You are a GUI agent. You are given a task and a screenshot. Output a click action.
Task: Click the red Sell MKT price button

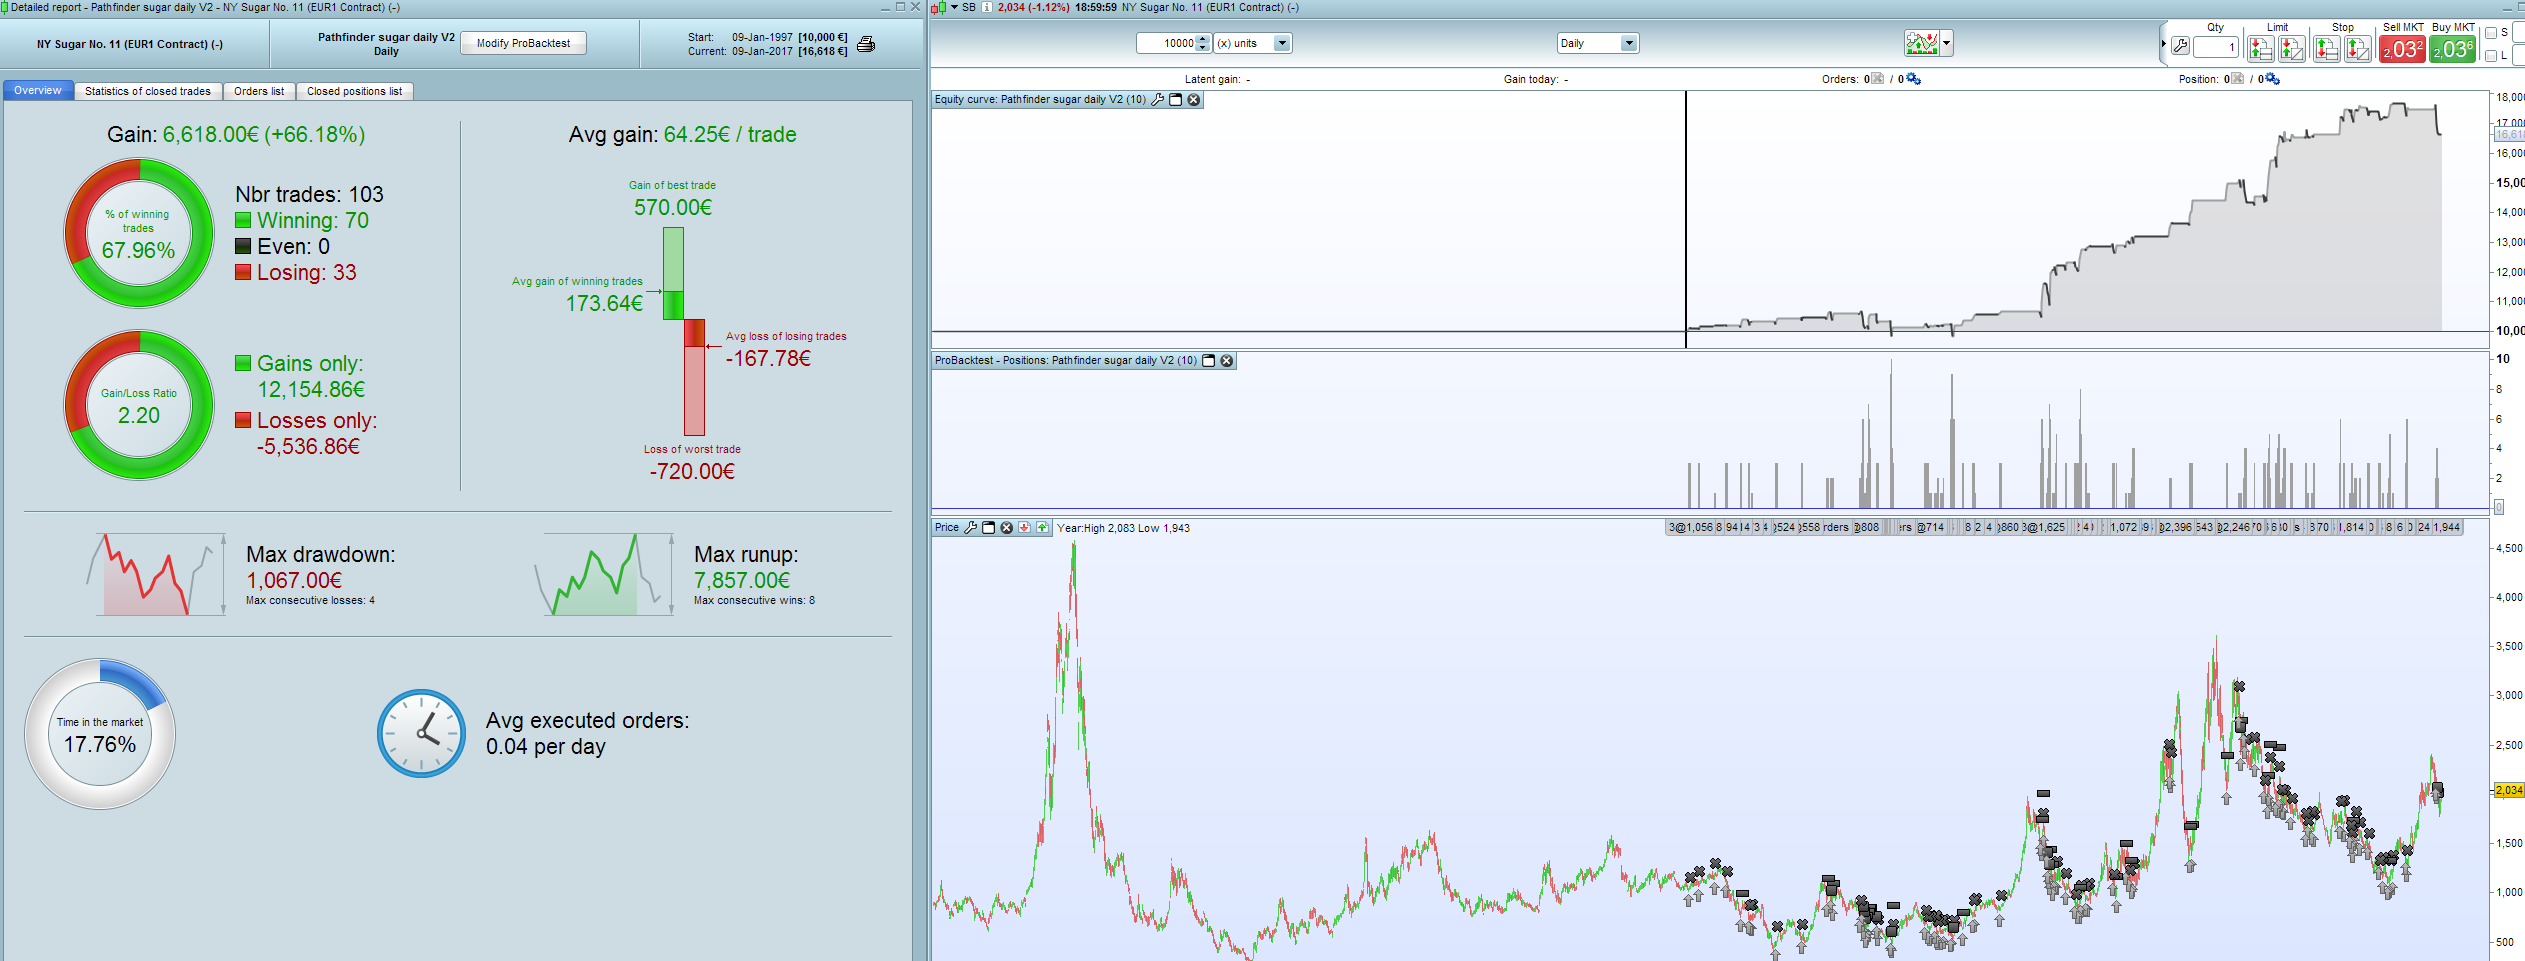tap(2402, 49)
